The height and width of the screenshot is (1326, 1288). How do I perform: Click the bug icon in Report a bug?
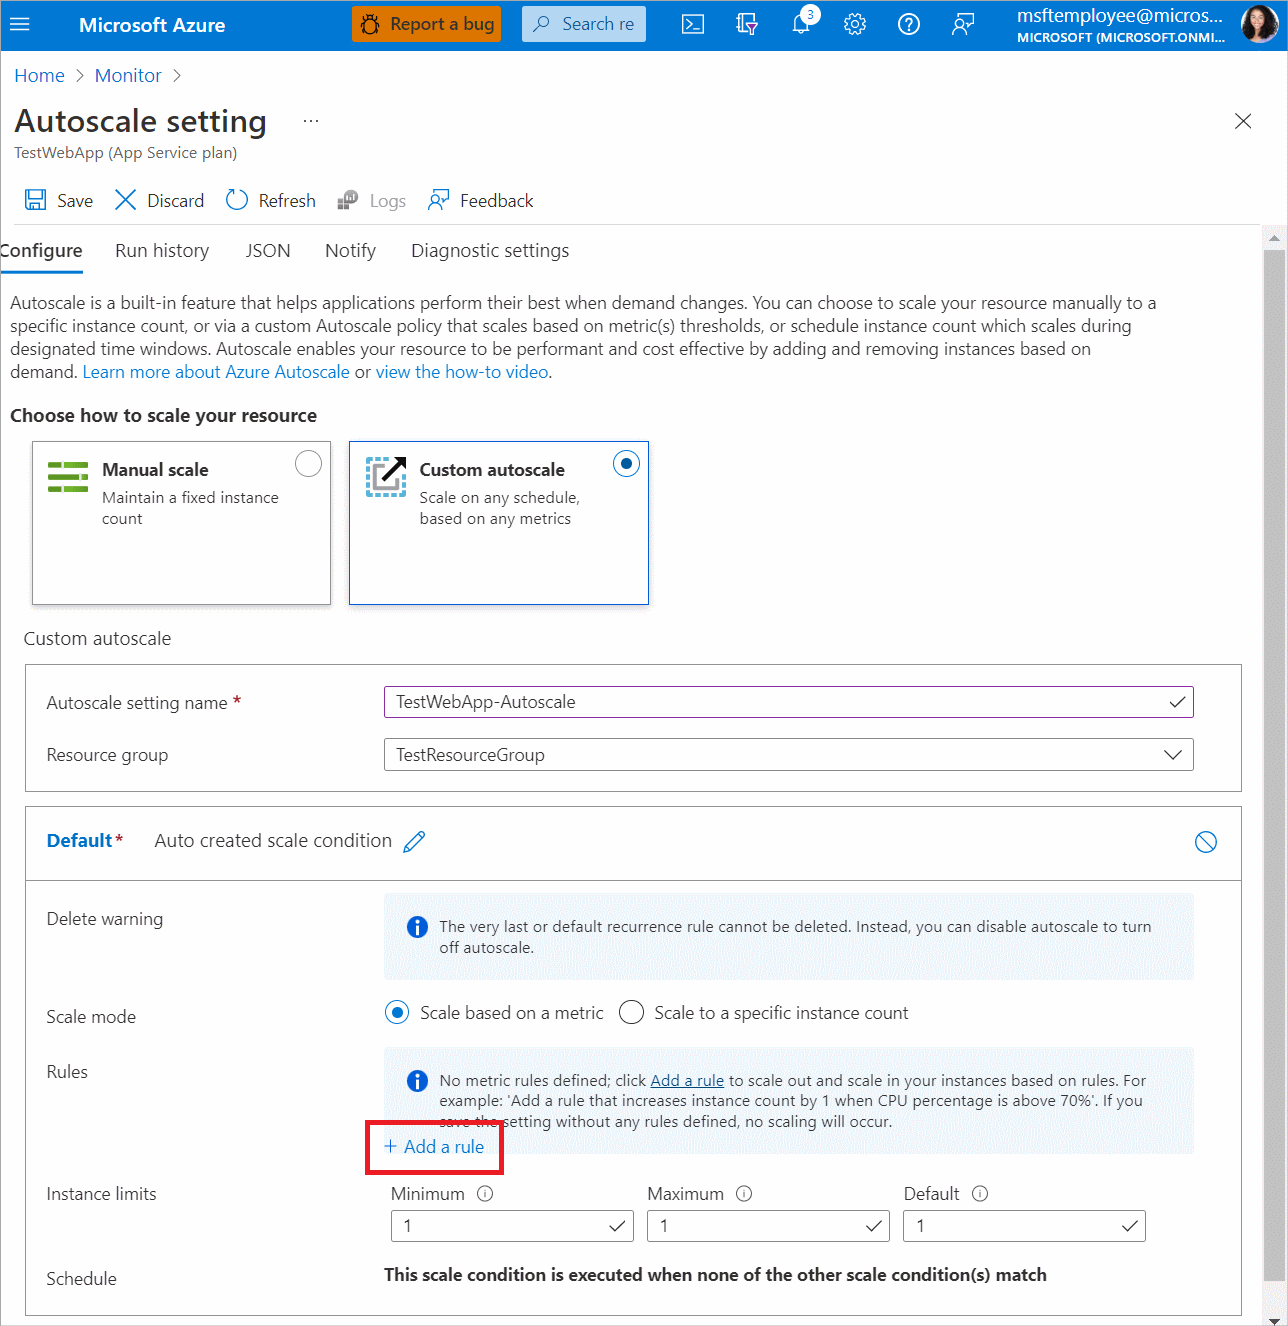[370, 24]
